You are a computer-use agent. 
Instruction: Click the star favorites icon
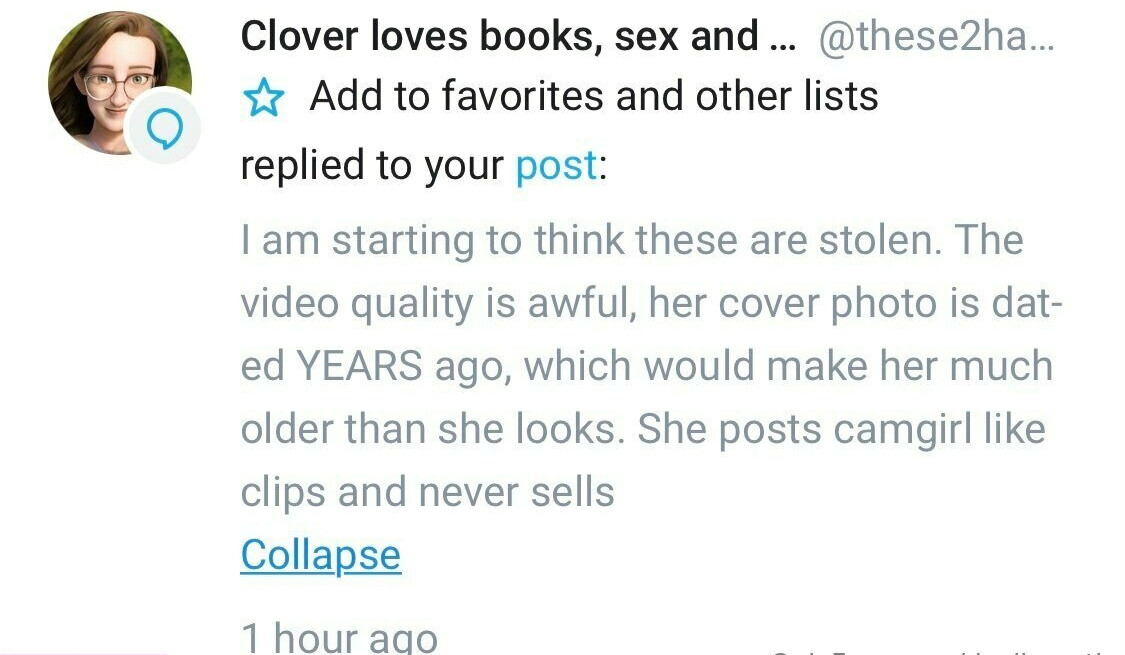point(263,97)
